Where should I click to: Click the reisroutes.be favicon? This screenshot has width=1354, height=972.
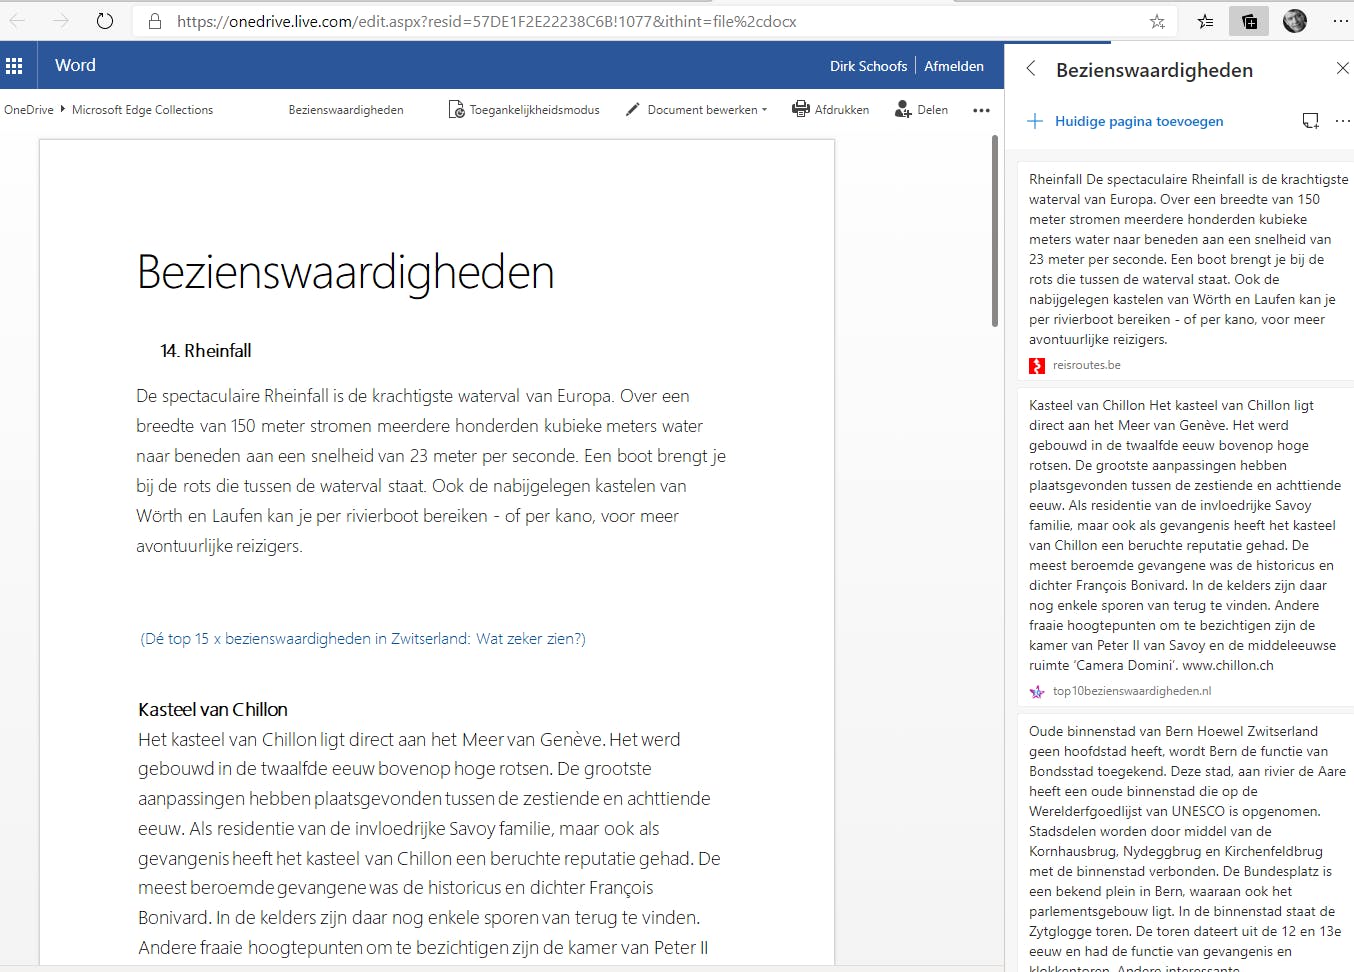(x=1037, y=366)
